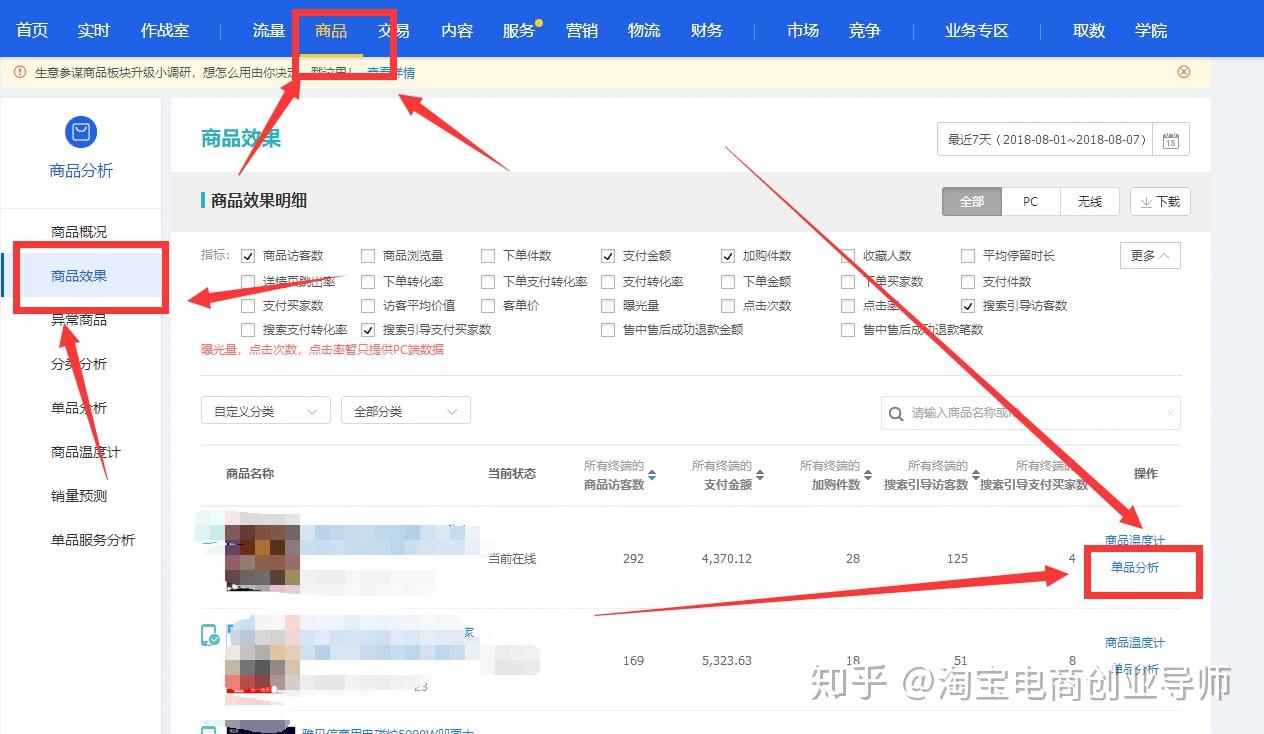Click the orange warning icon in banner
The height and width of the screenshot is (734, 1264).
click(20, 72)
